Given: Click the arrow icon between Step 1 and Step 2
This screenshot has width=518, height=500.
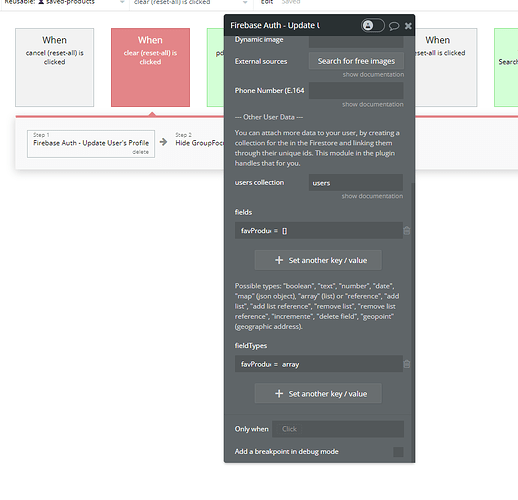Looking at the screenshot, I should point(163,142).
